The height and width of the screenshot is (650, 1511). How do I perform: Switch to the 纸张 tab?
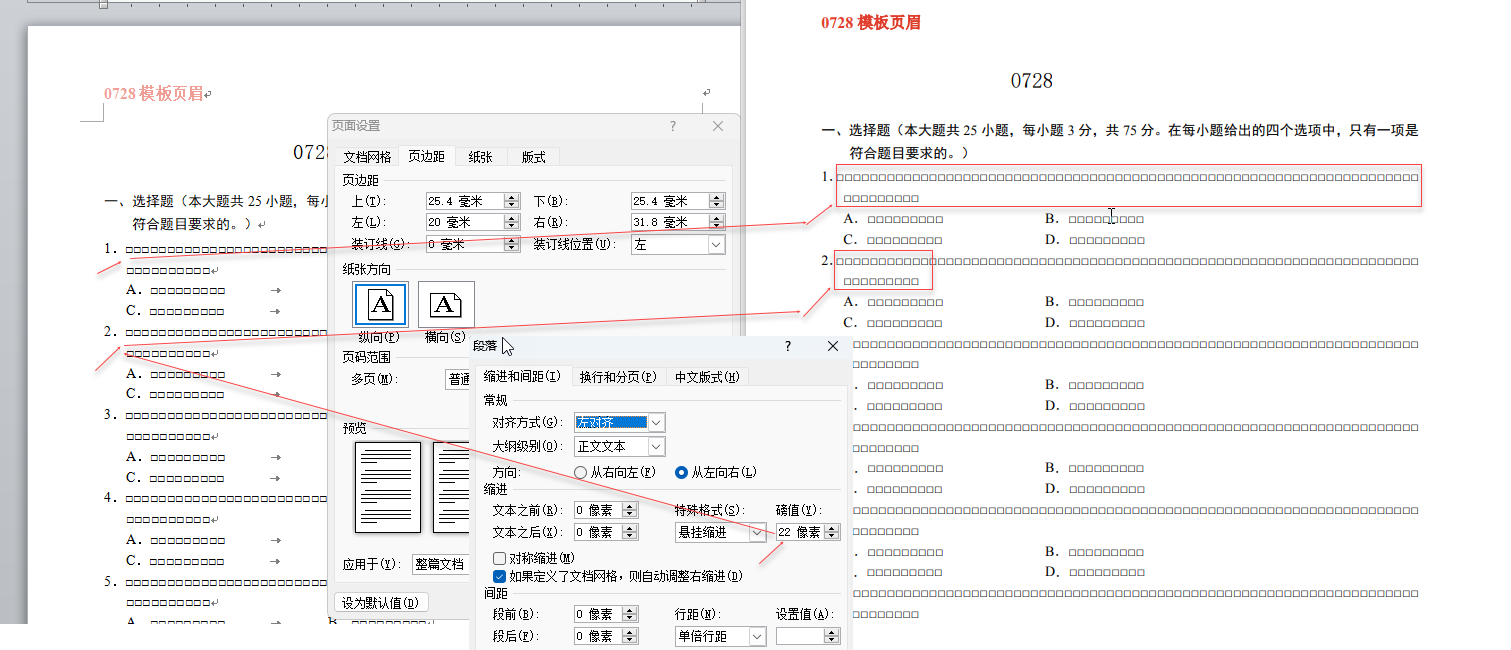[481, 157]
